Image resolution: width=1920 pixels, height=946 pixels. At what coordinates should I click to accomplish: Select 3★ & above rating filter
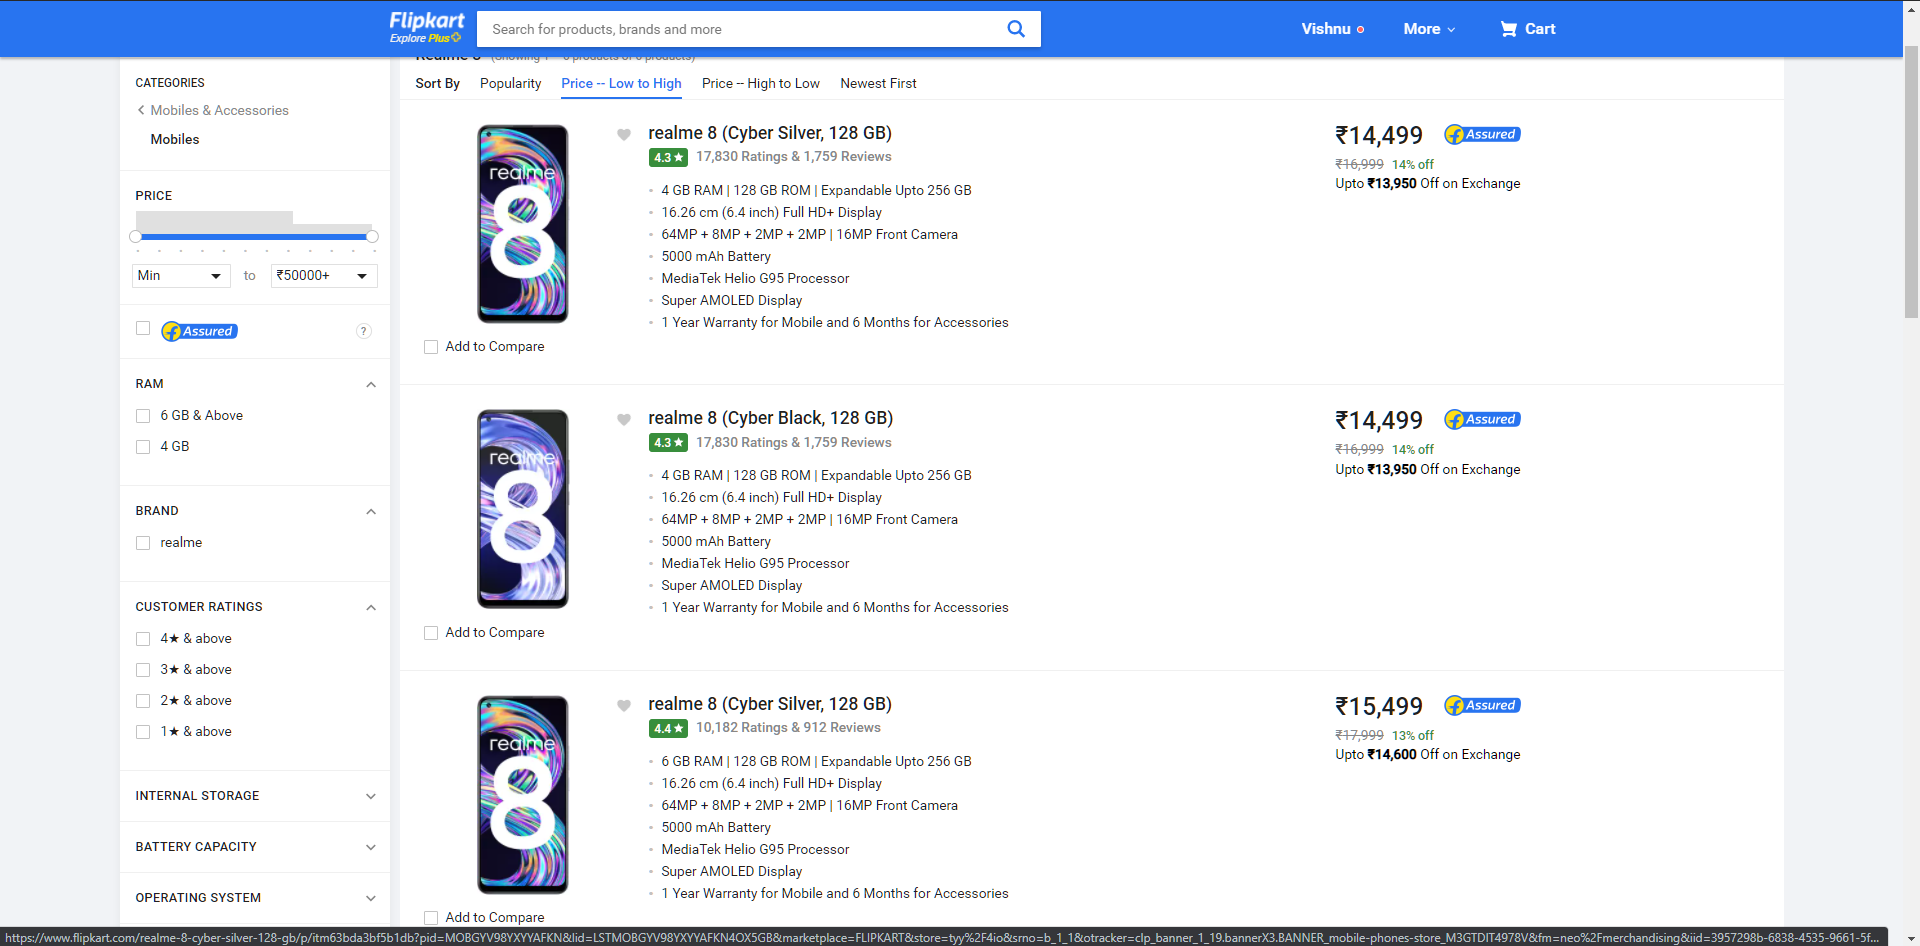[143, 670]
